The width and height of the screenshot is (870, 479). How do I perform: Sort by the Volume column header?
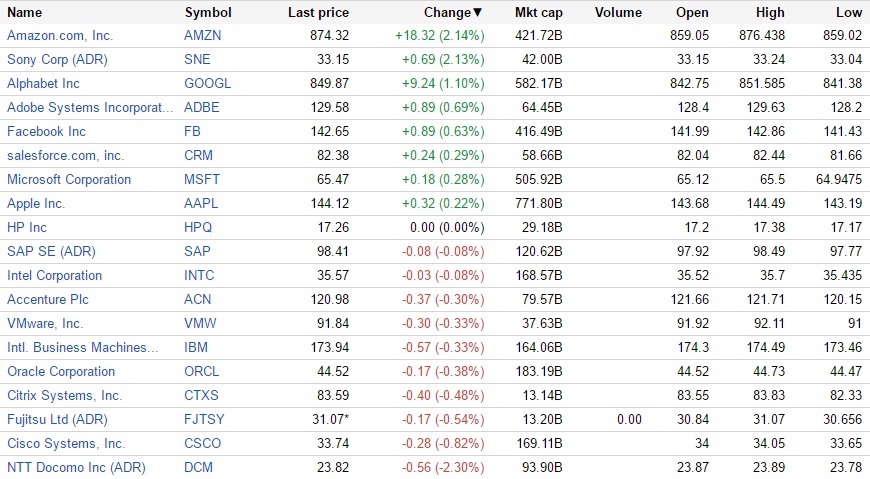pos(618,13)
